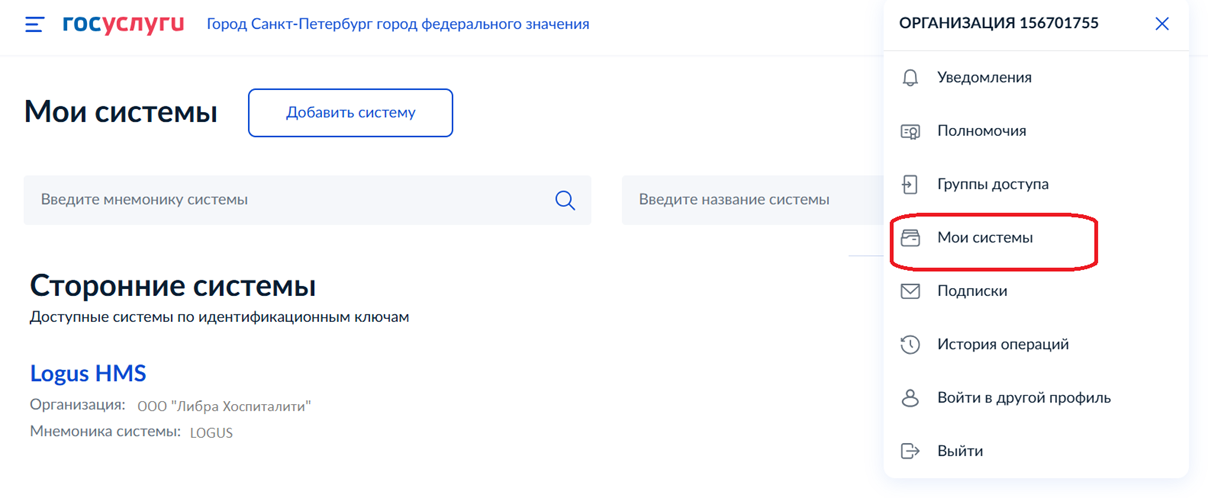The image size is (1208, 498).
Task: Open the Logus HMS system link
Action: coord(88,374)
